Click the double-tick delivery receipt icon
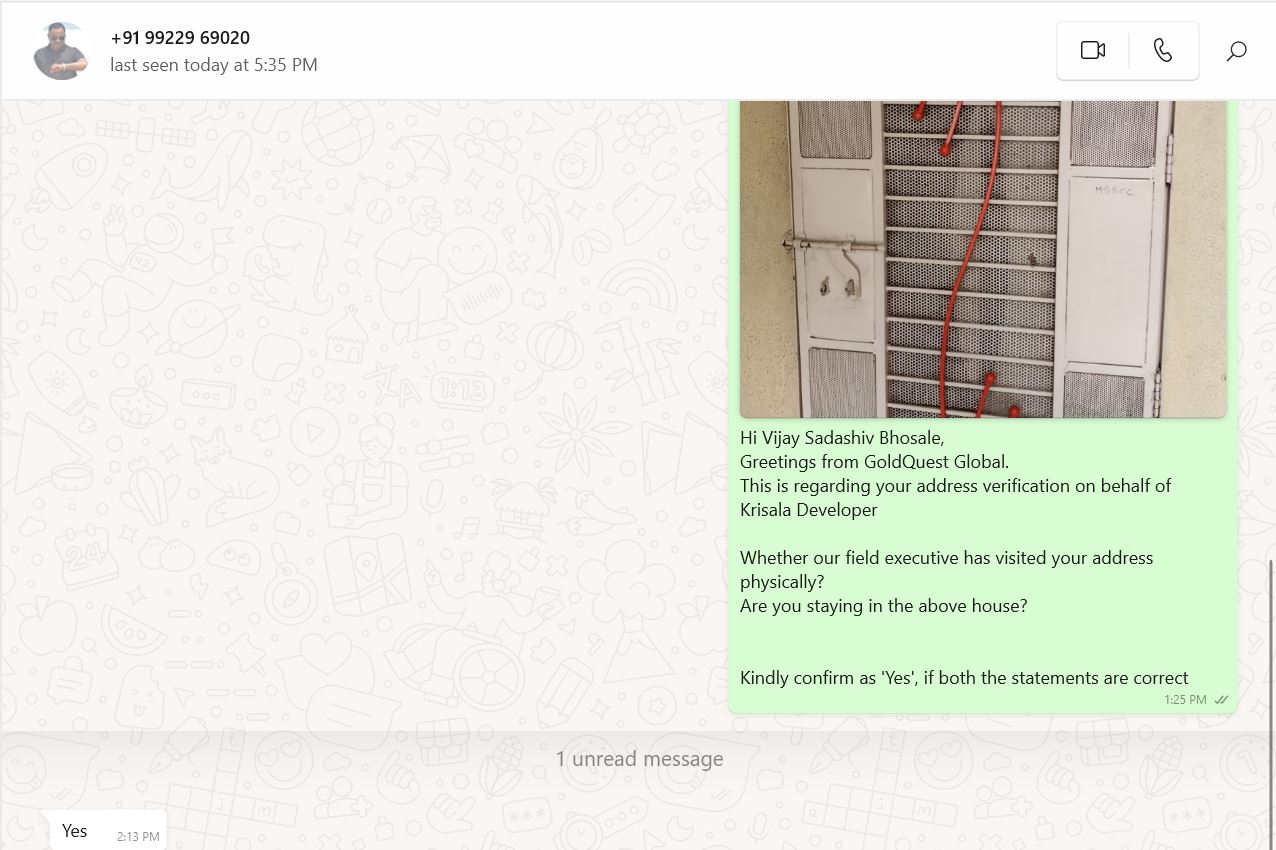Viewport: 1276px width, 850px height. click(1221, 700)
